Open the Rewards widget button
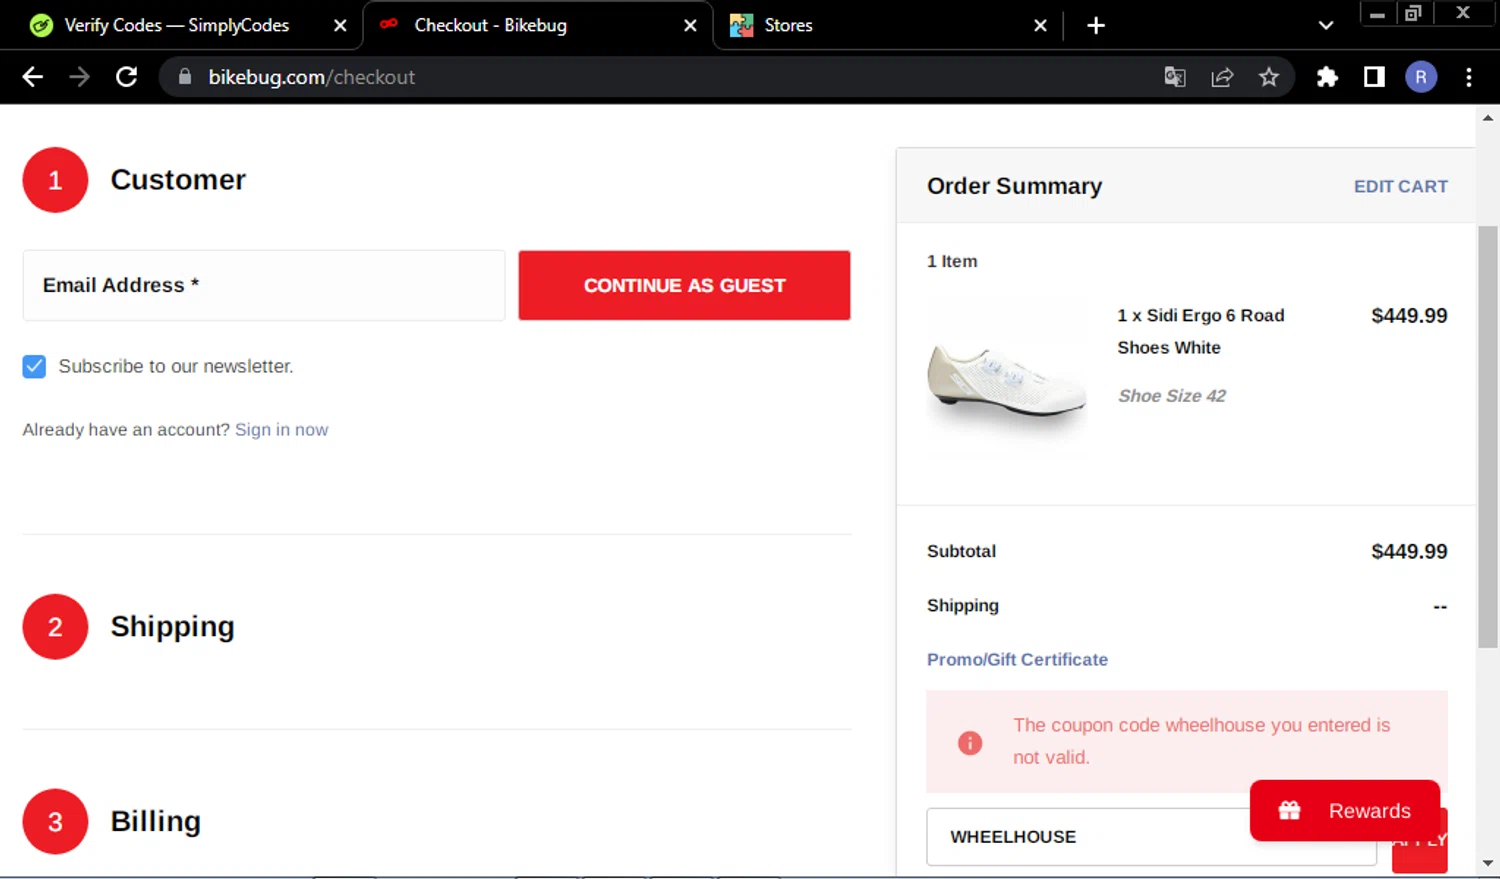 point(1345,810)
